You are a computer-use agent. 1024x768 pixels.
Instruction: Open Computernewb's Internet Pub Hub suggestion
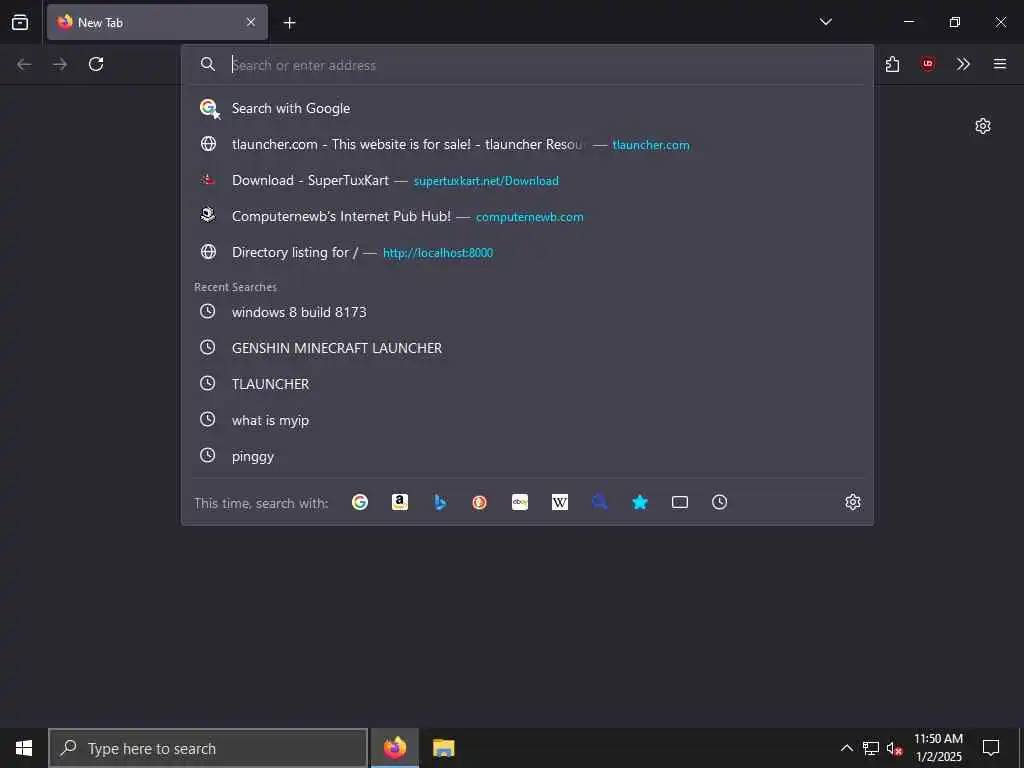point(527,216)
